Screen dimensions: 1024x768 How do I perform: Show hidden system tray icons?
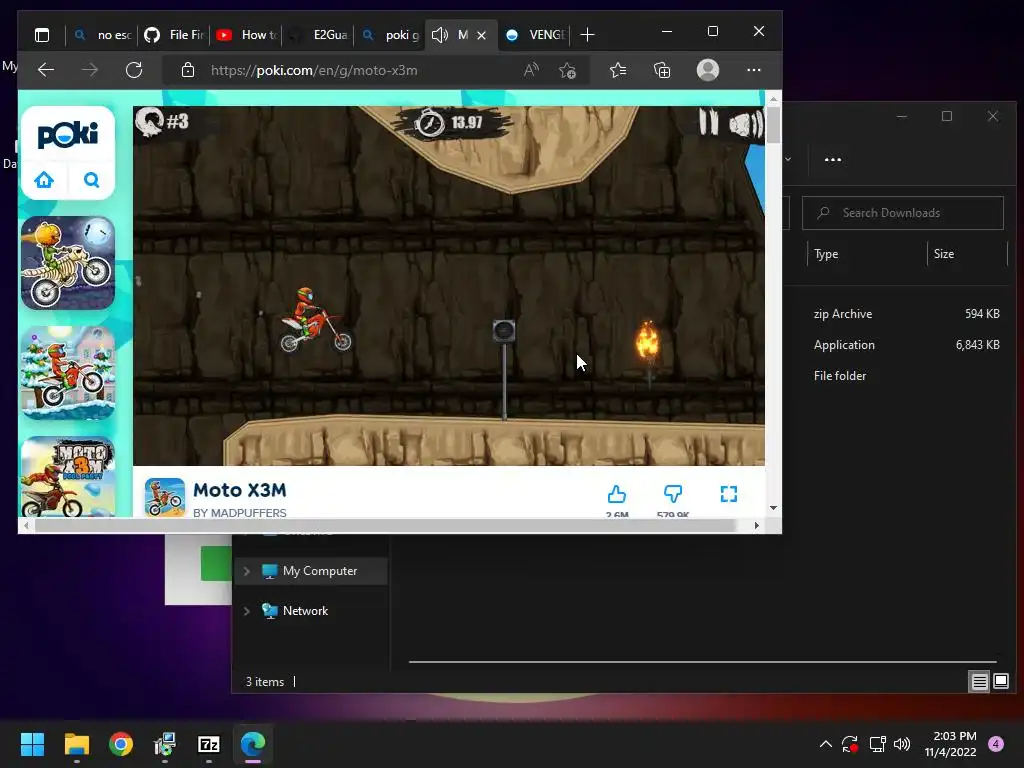(x=825, y=744)
